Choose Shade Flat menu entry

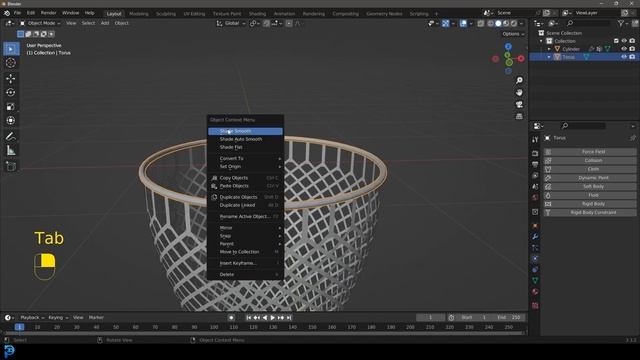click(245, 147)
